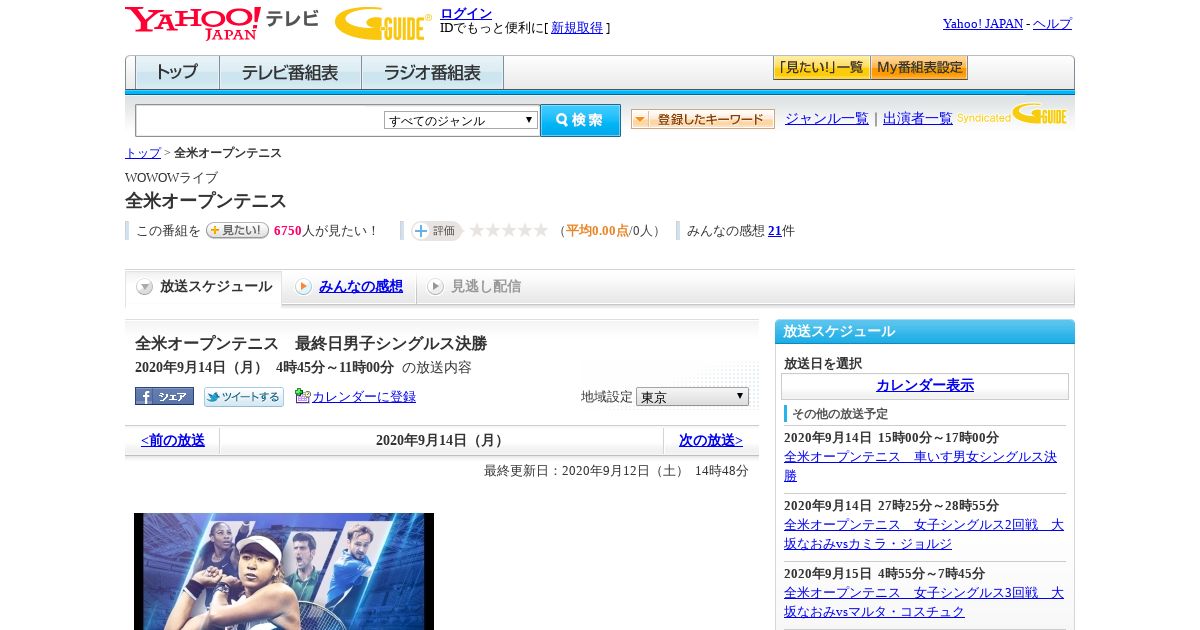Click the 放送スケジュール sidebar panel header
The image size is (1200, 630).
[925, 332]
